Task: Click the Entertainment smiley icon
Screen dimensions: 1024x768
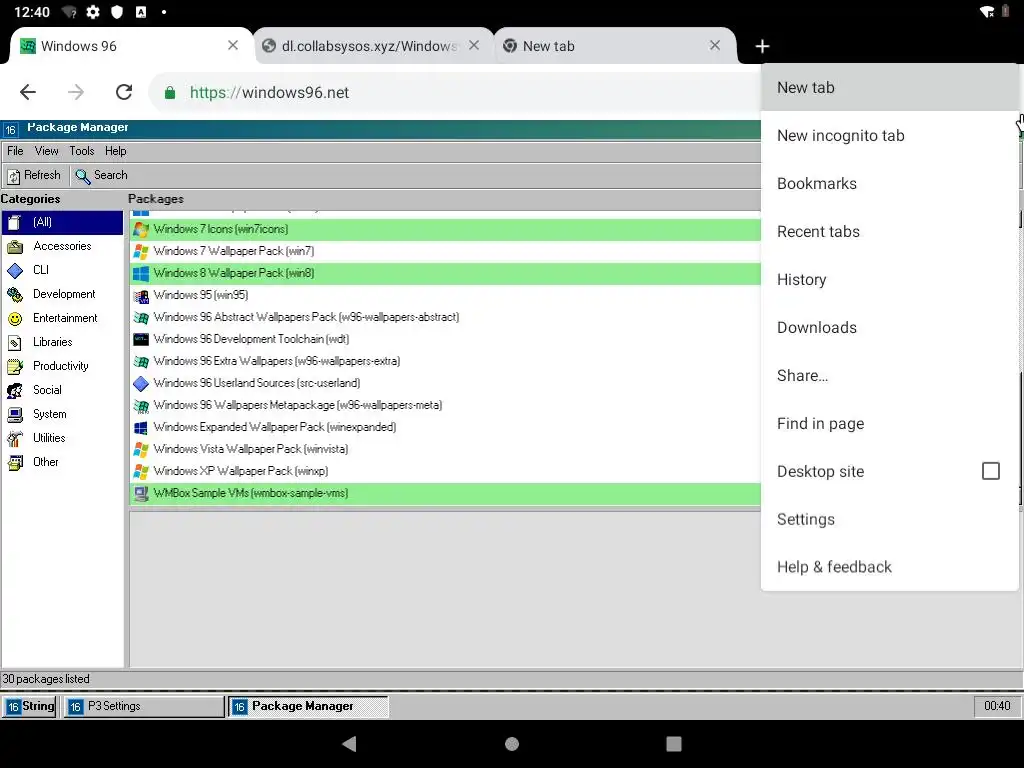Action: (x=14, y=319)
